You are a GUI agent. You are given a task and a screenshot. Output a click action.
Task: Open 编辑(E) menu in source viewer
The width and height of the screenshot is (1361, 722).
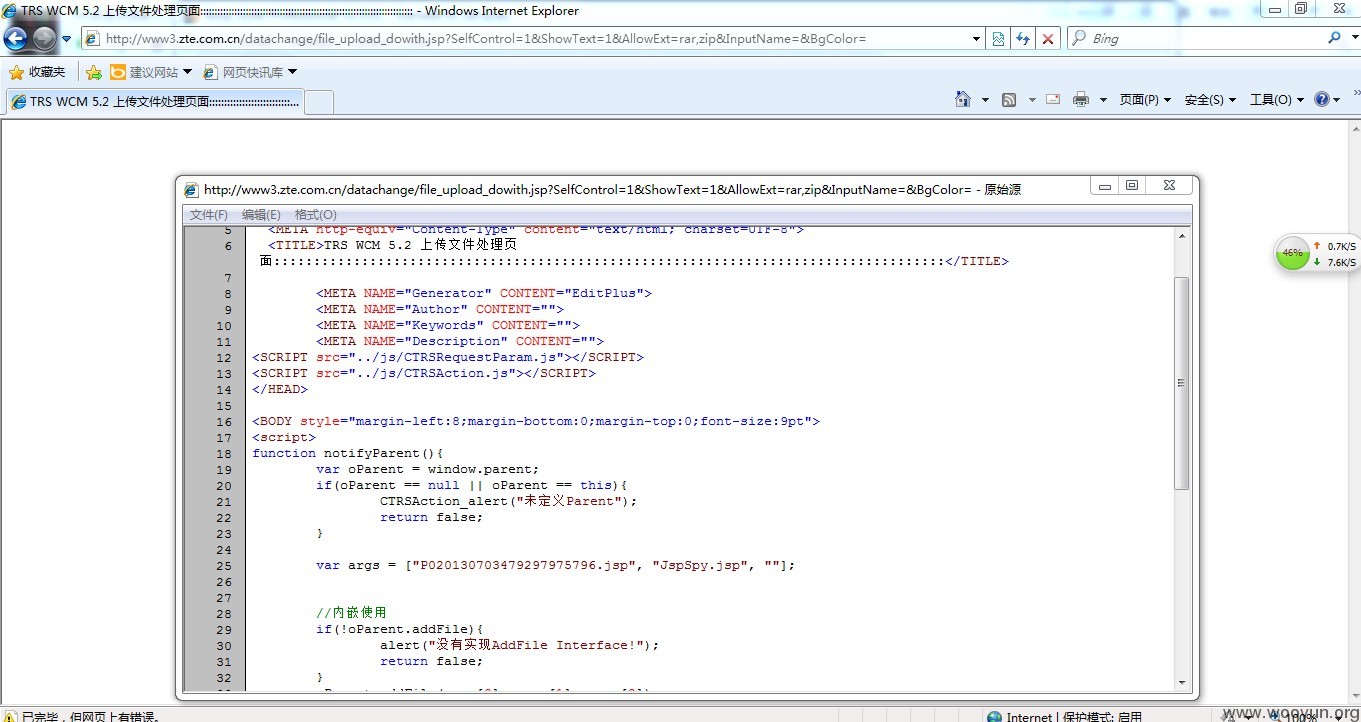(261, 214)
